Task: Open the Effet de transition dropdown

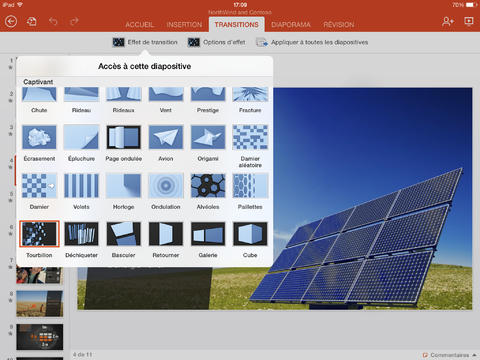Action: point(145,42)
